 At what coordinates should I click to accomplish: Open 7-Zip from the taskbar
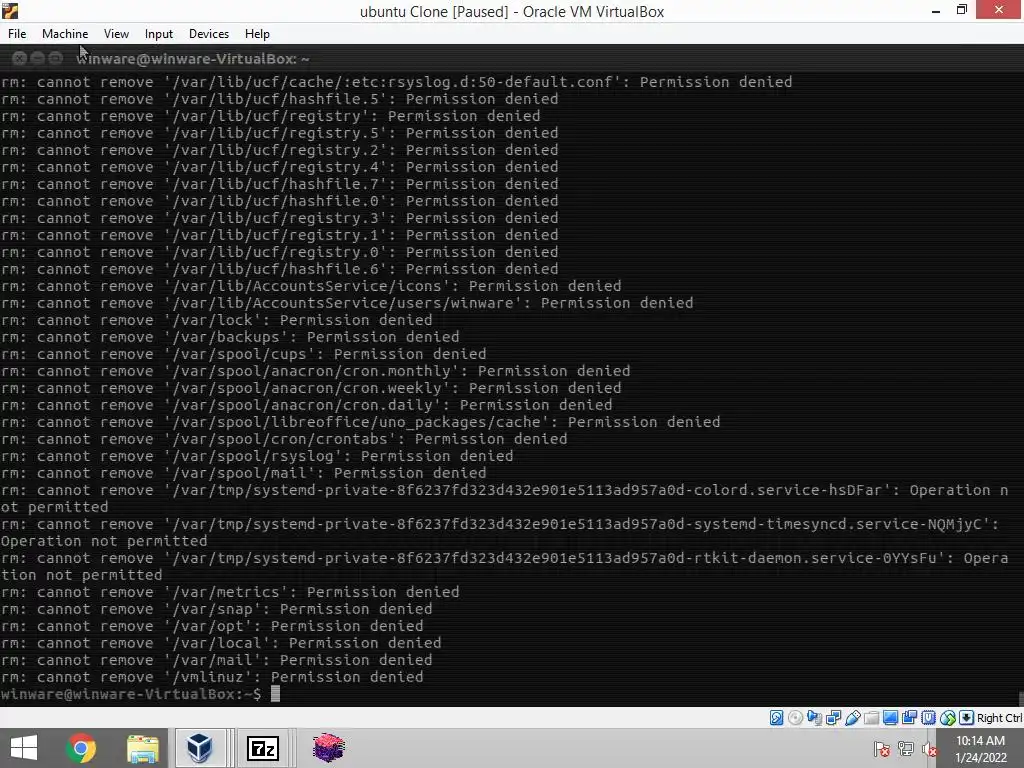pos(263,748)
